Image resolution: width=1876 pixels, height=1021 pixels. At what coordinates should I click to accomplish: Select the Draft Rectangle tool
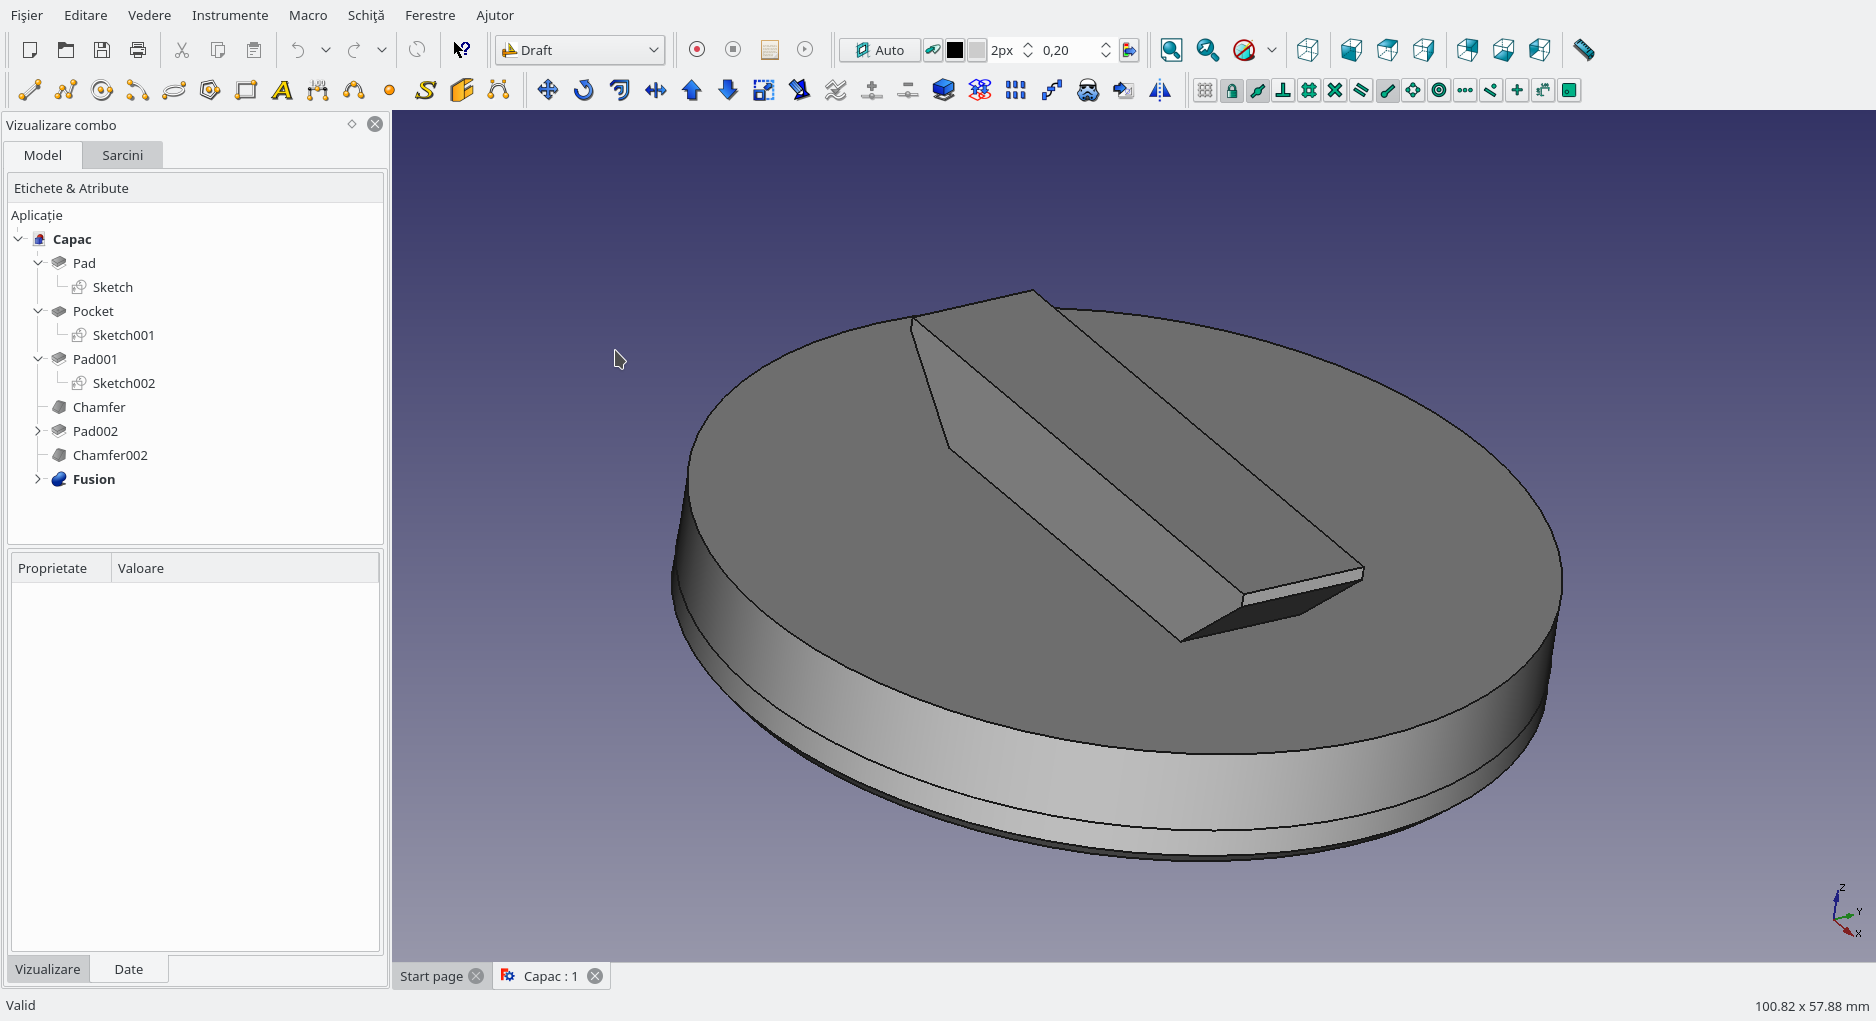[246, 91]
